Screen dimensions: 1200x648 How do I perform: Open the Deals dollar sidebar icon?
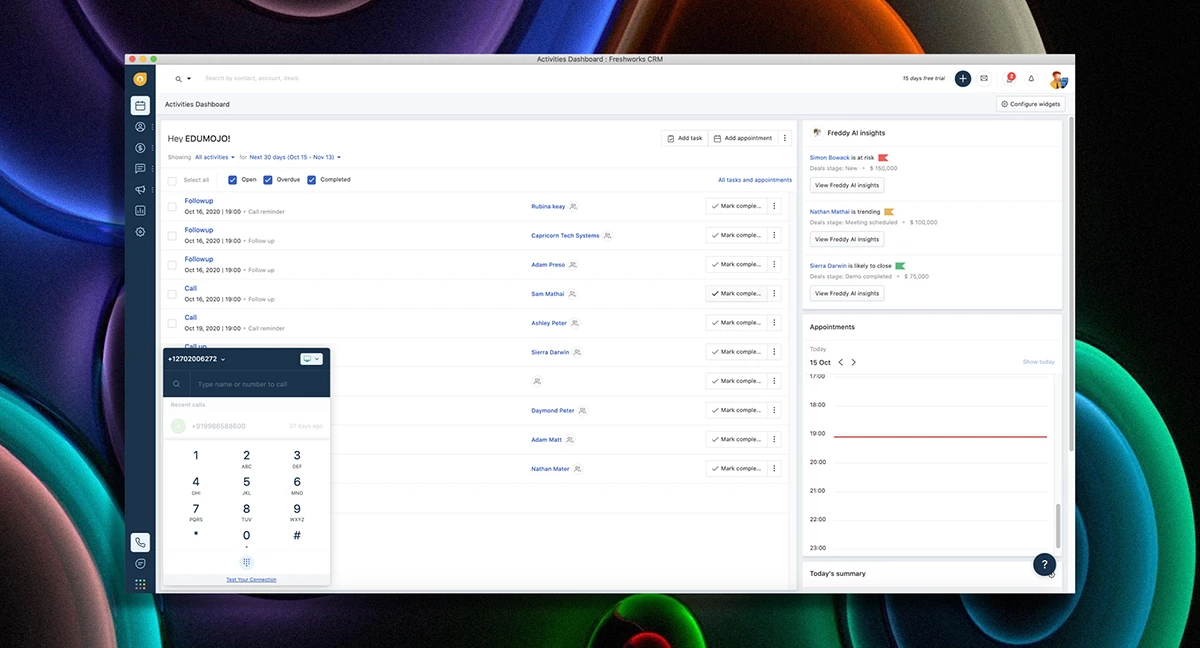pyautogui.click(x=140, y=148)
